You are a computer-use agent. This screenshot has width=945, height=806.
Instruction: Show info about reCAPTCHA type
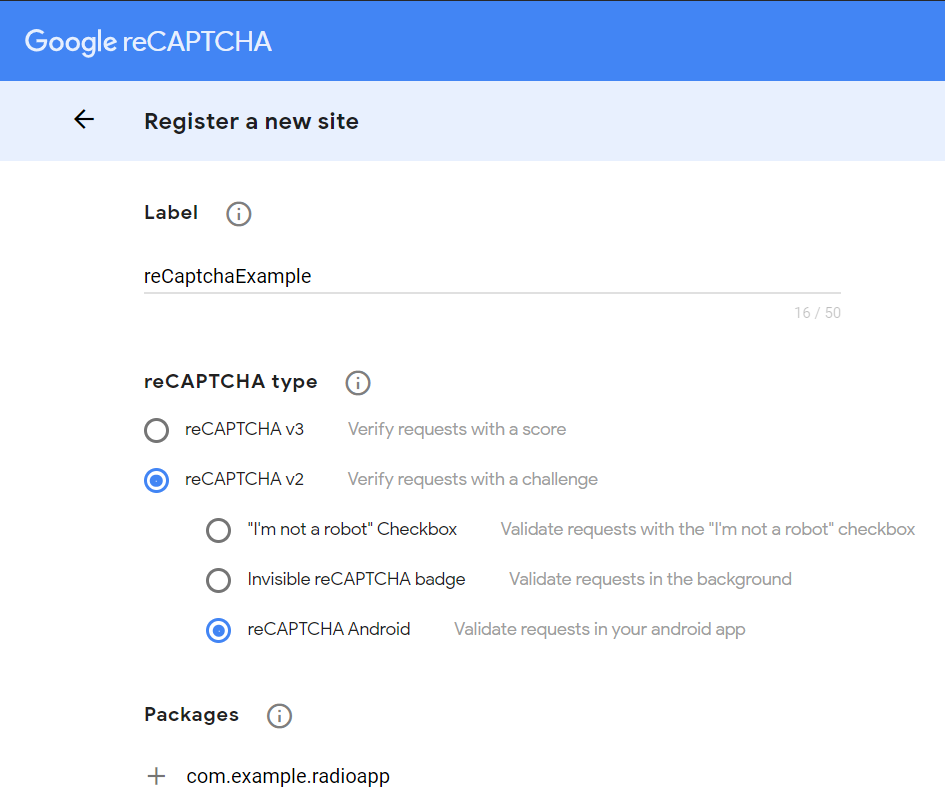pyautogui.click(x=358, y=383)
